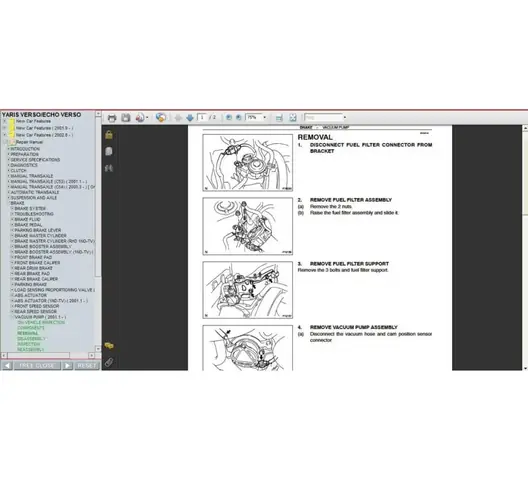The image size is (528, 480).
Task: Open DISASSEMBLY link under VACUUM PUMP
Action: pos(31,339)
